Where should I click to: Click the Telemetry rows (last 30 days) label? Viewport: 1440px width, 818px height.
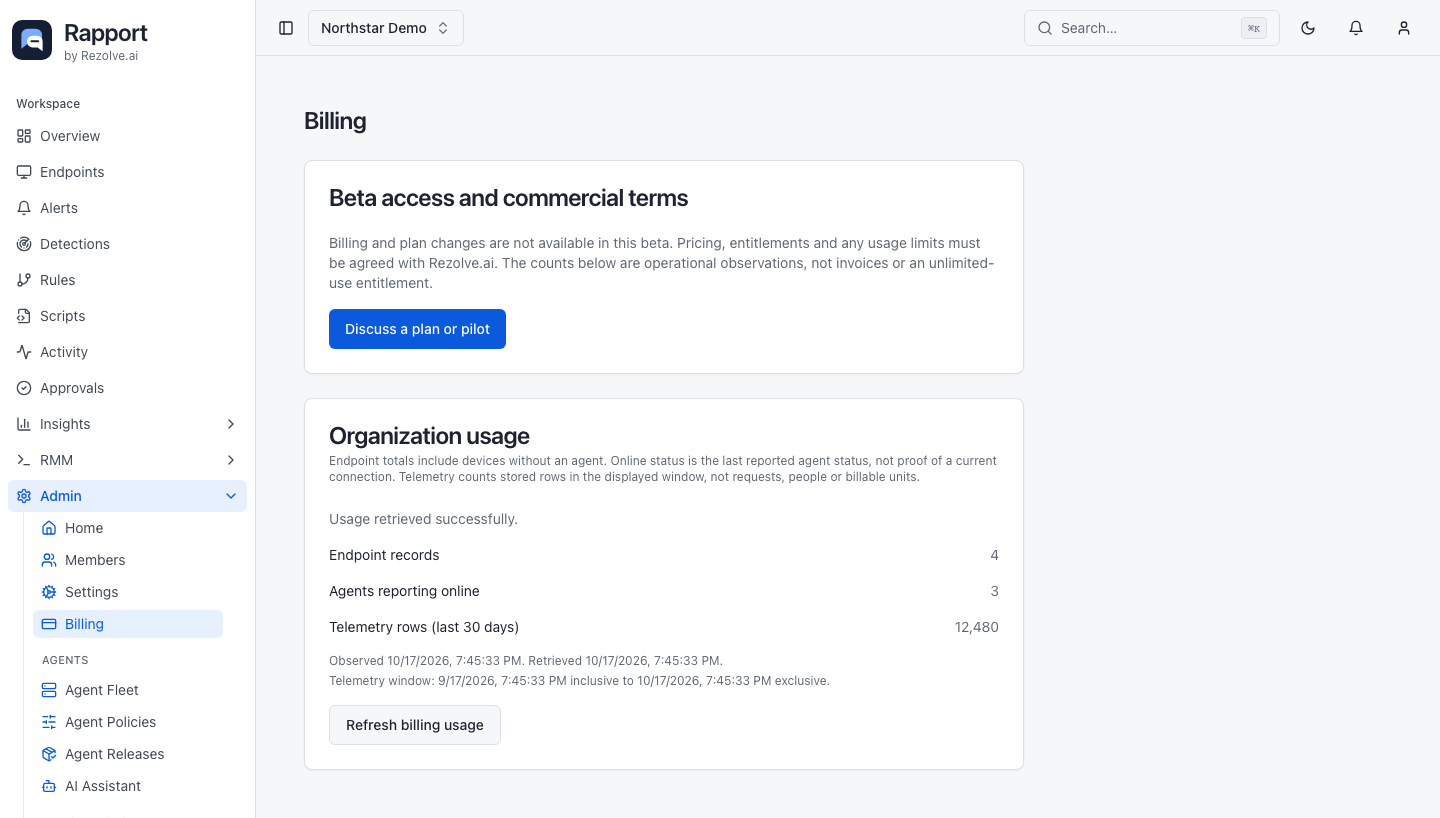click(424, 627)
